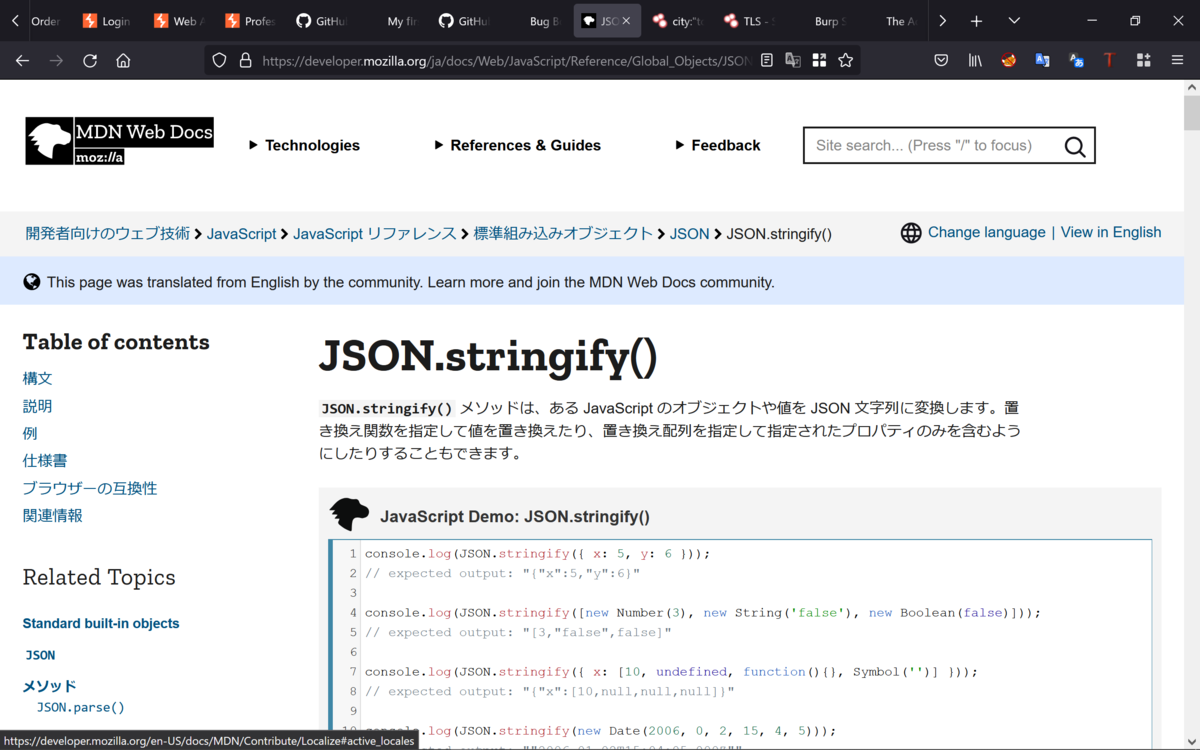This screenshot has height=750, width=1200.
Task: Click line 1 of the demo code editor
Action: (537, 553)
